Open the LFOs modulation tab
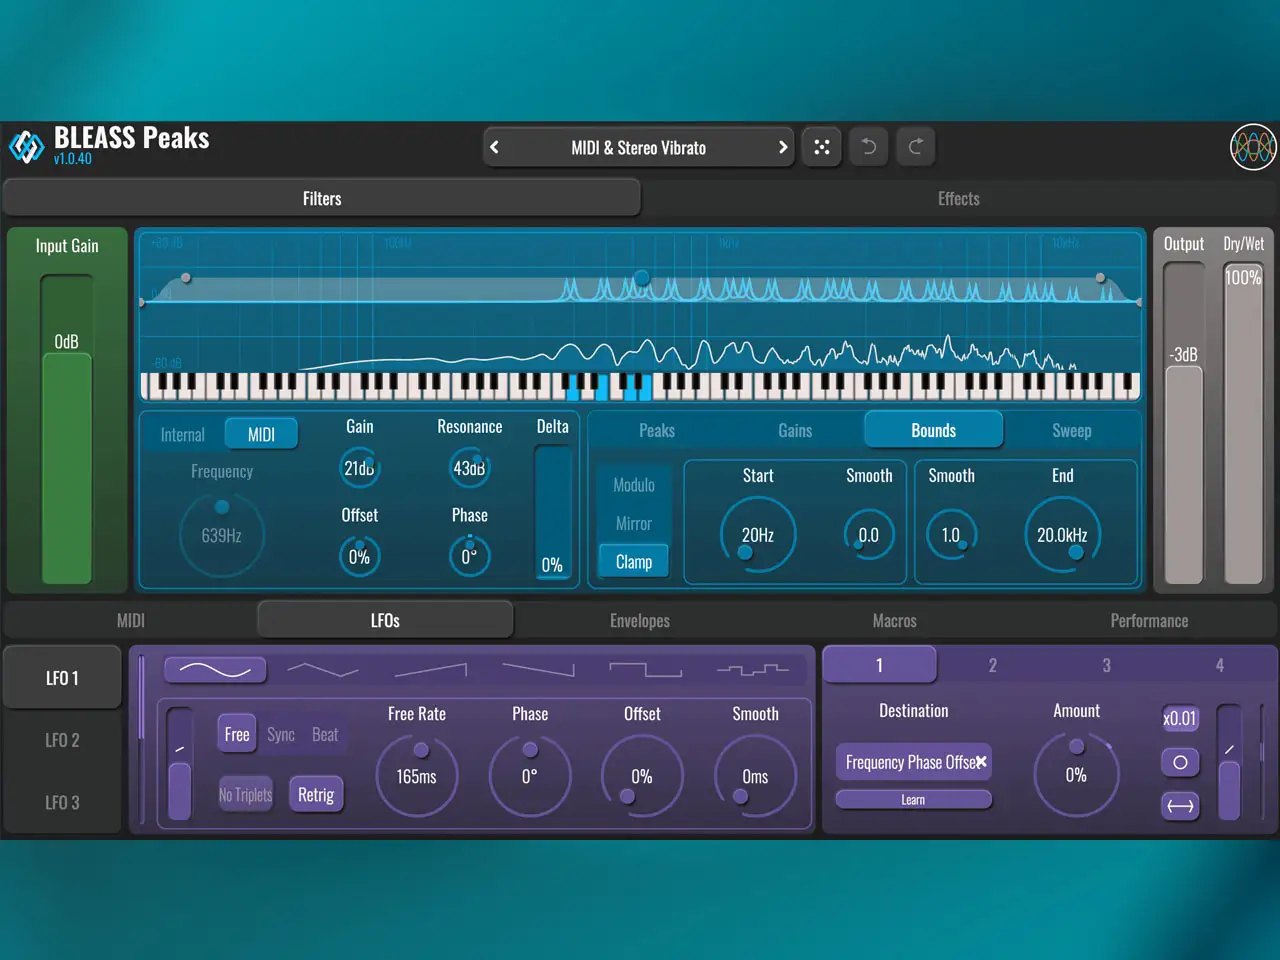 (x=385, y=620)
